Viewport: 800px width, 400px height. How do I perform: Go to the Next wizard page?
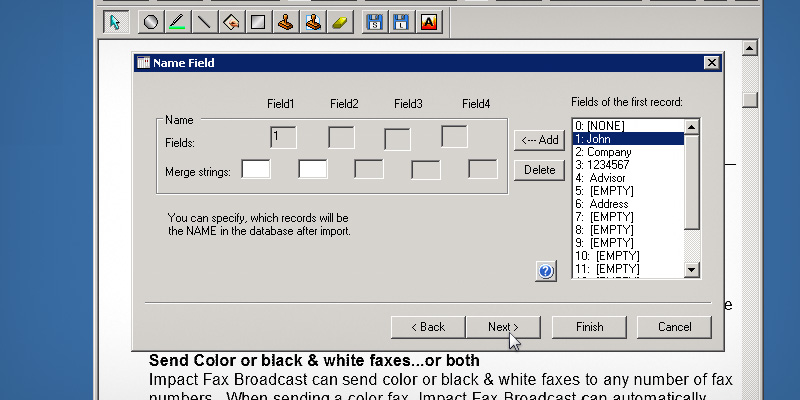click(x=502, y=327)
